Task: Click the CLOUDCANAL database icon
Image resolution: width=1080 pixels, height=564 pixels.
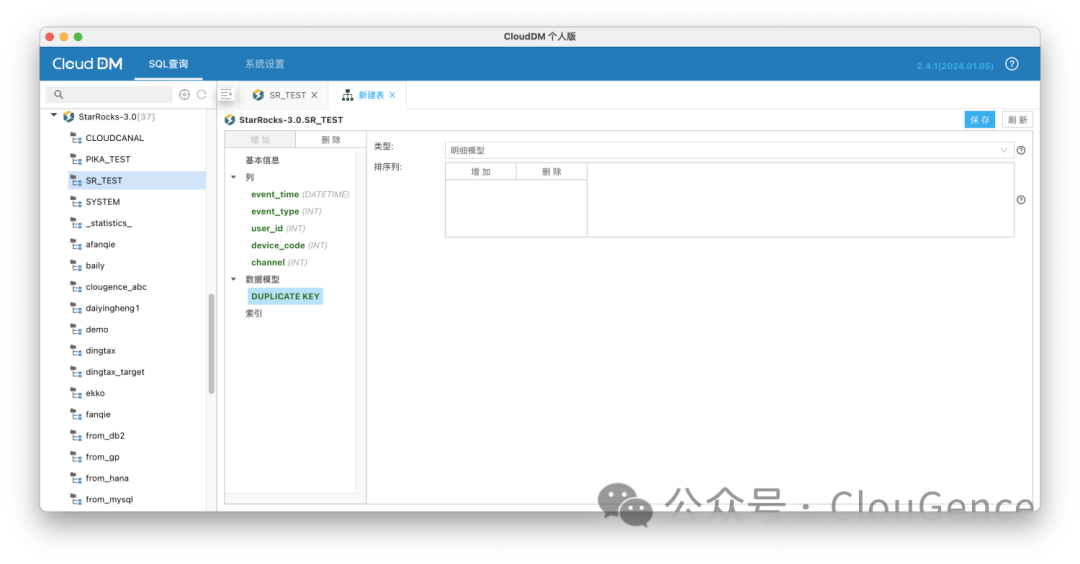Action: coord(76,138)
